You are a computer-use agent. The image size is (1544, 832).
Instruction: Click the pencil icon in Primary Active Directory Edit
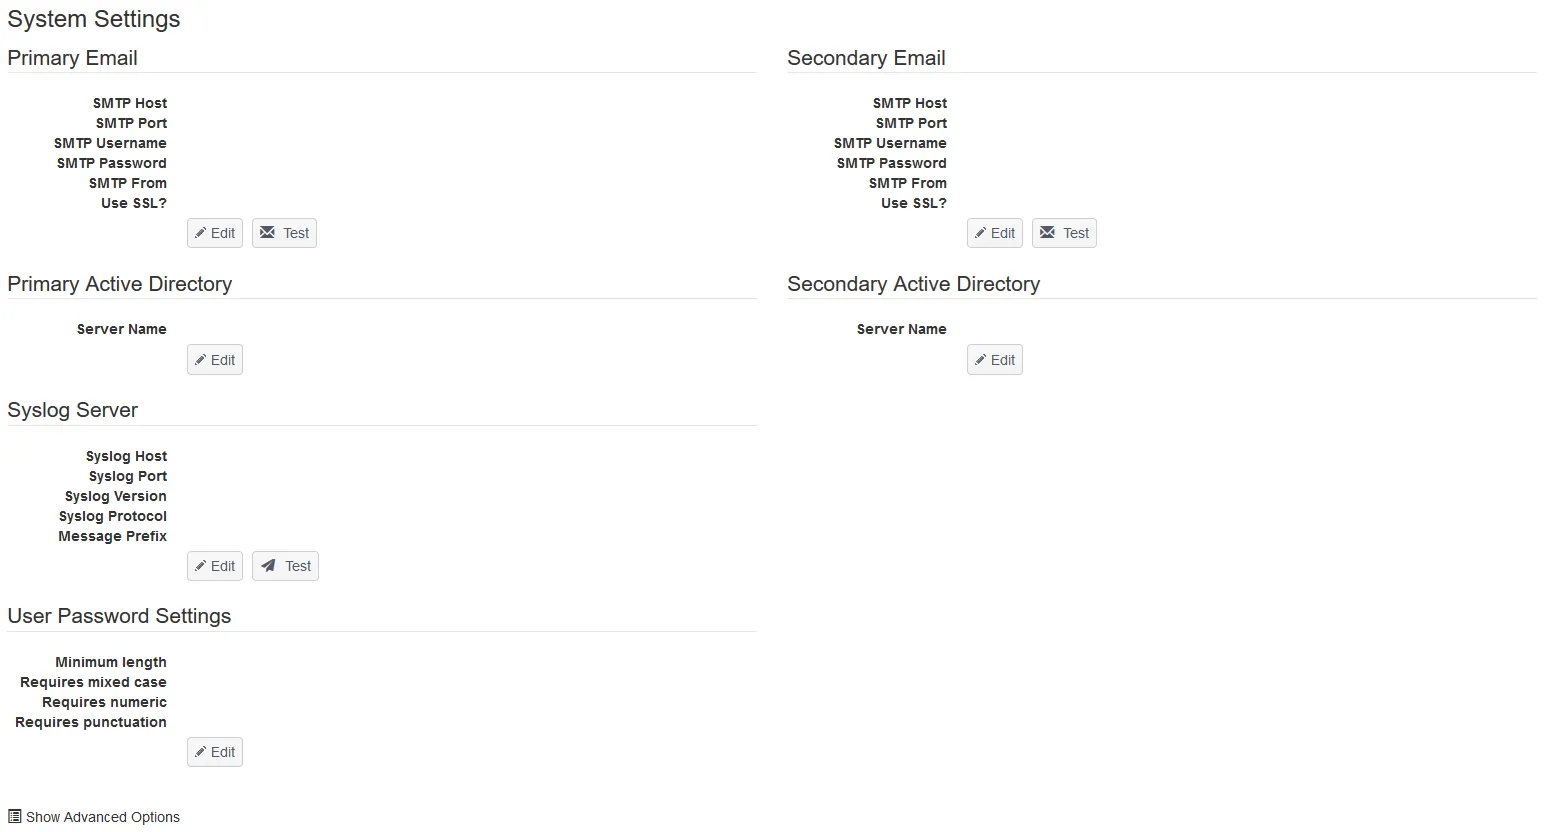tap(201, 360)
